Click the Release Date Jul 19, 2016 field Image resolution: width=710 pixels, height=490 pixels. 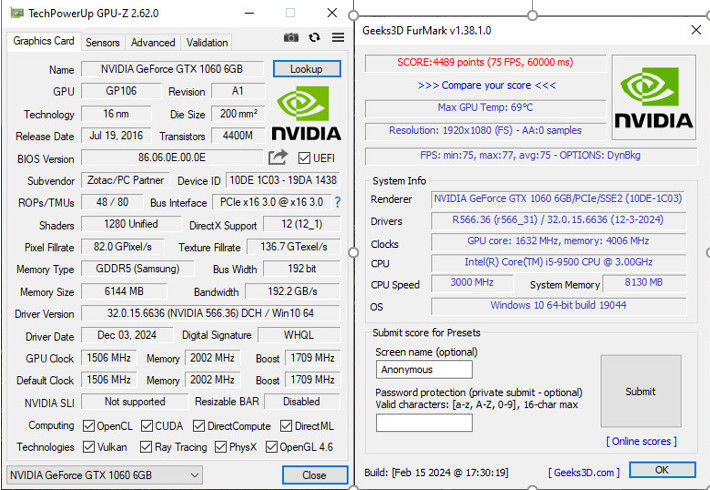116,135
